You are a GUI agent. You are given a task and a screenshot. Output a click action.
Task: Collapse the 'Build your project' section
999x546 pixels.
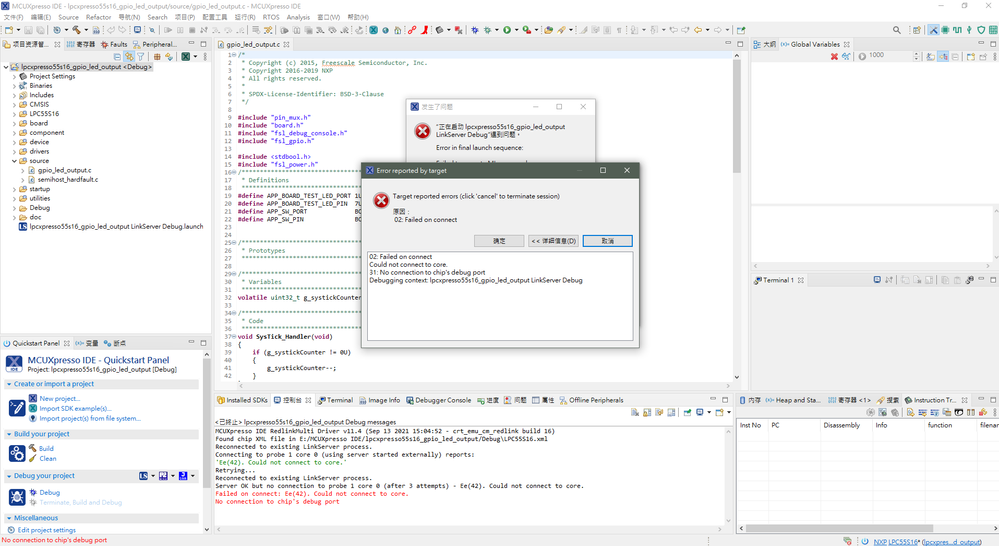9,434
